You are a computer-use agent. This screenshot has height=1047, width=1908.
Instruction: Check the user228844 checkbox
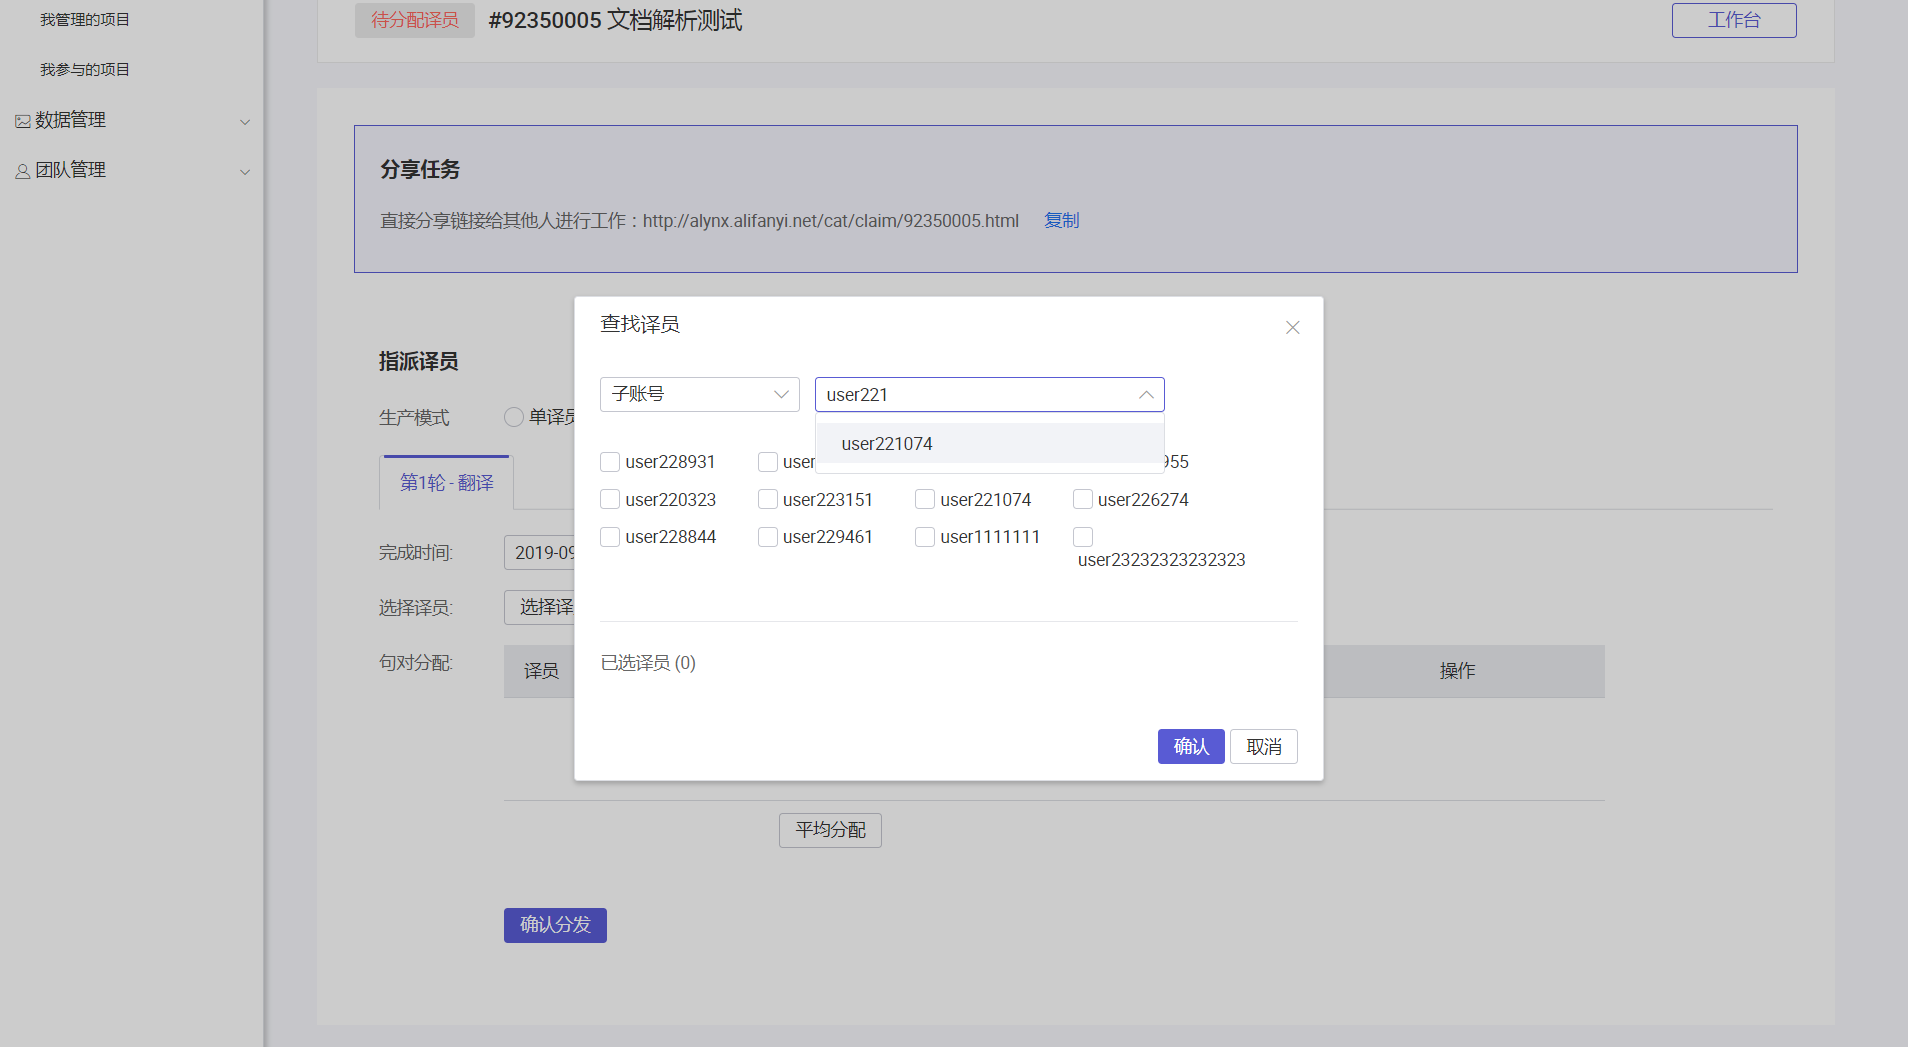point(610,537)
